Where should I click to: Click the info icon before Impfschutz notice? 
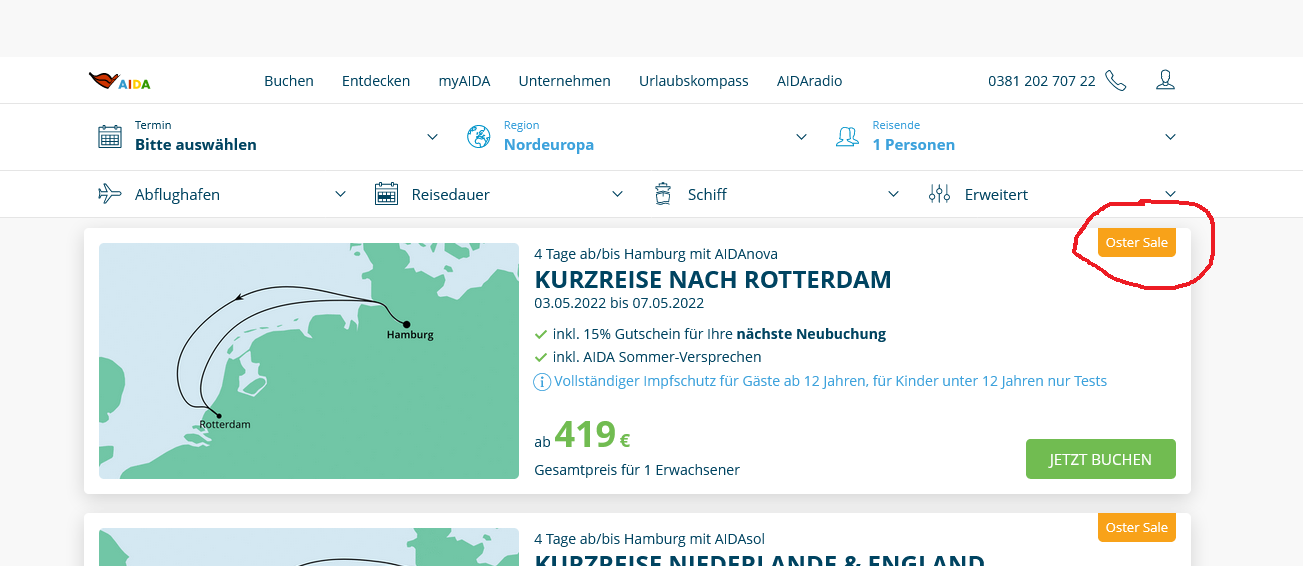[542, 381]
